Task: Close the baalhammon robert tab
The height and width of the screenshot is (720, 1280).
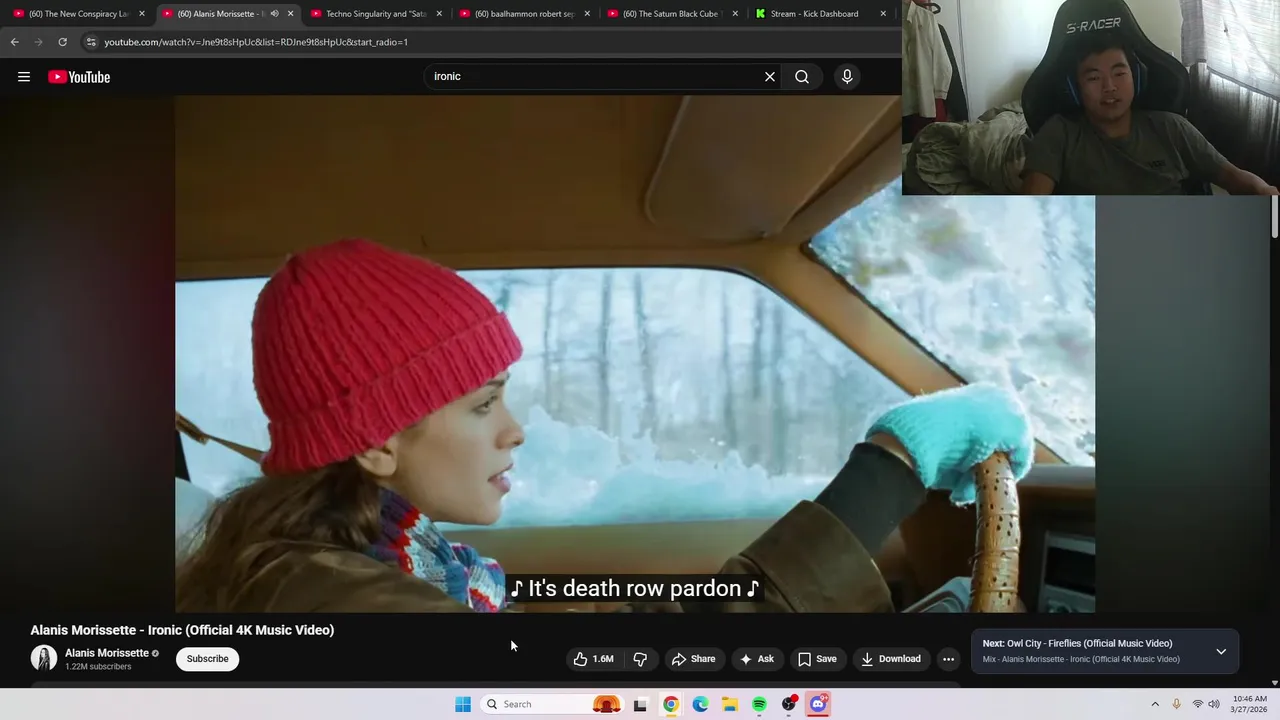Action: click(587, 14)
